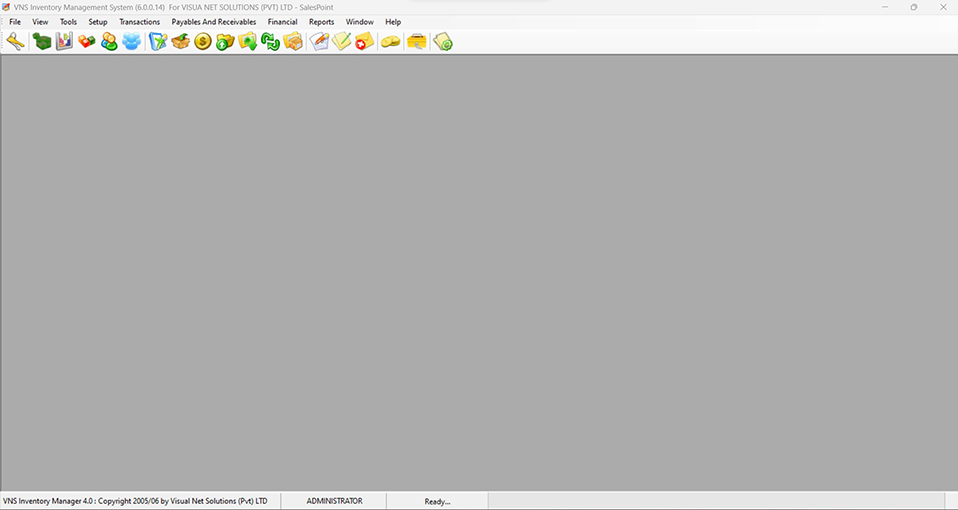958x510 pixels.
Task: Open the Financial menu
Action: pos(282,22)
